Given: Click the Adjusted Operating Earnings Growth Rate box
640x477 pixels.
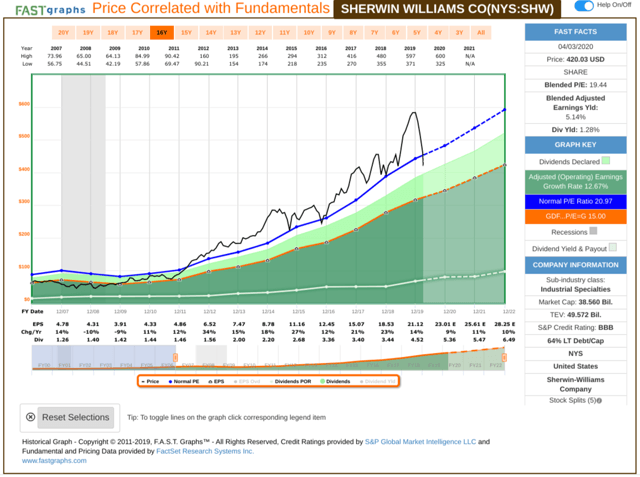Looking at the screenshot, I should coord(576,182).
